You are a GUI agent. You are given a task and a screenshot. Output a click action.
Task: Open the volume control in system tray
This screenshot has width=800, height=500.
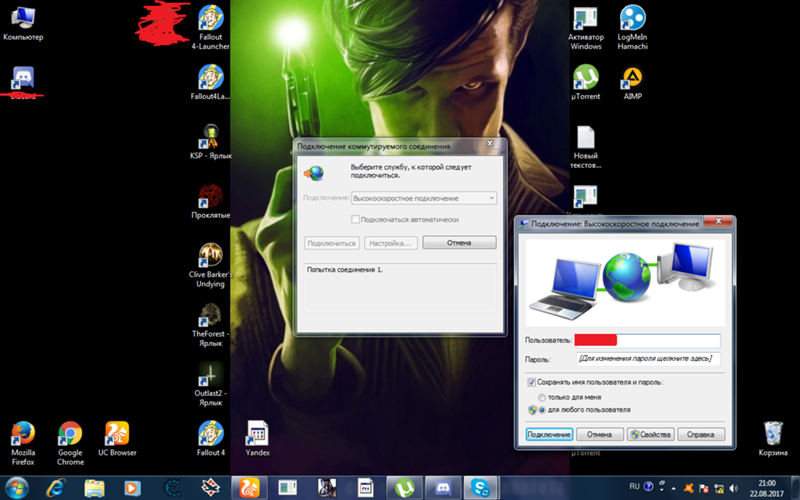pyautogui.click(x=734, y=488)
